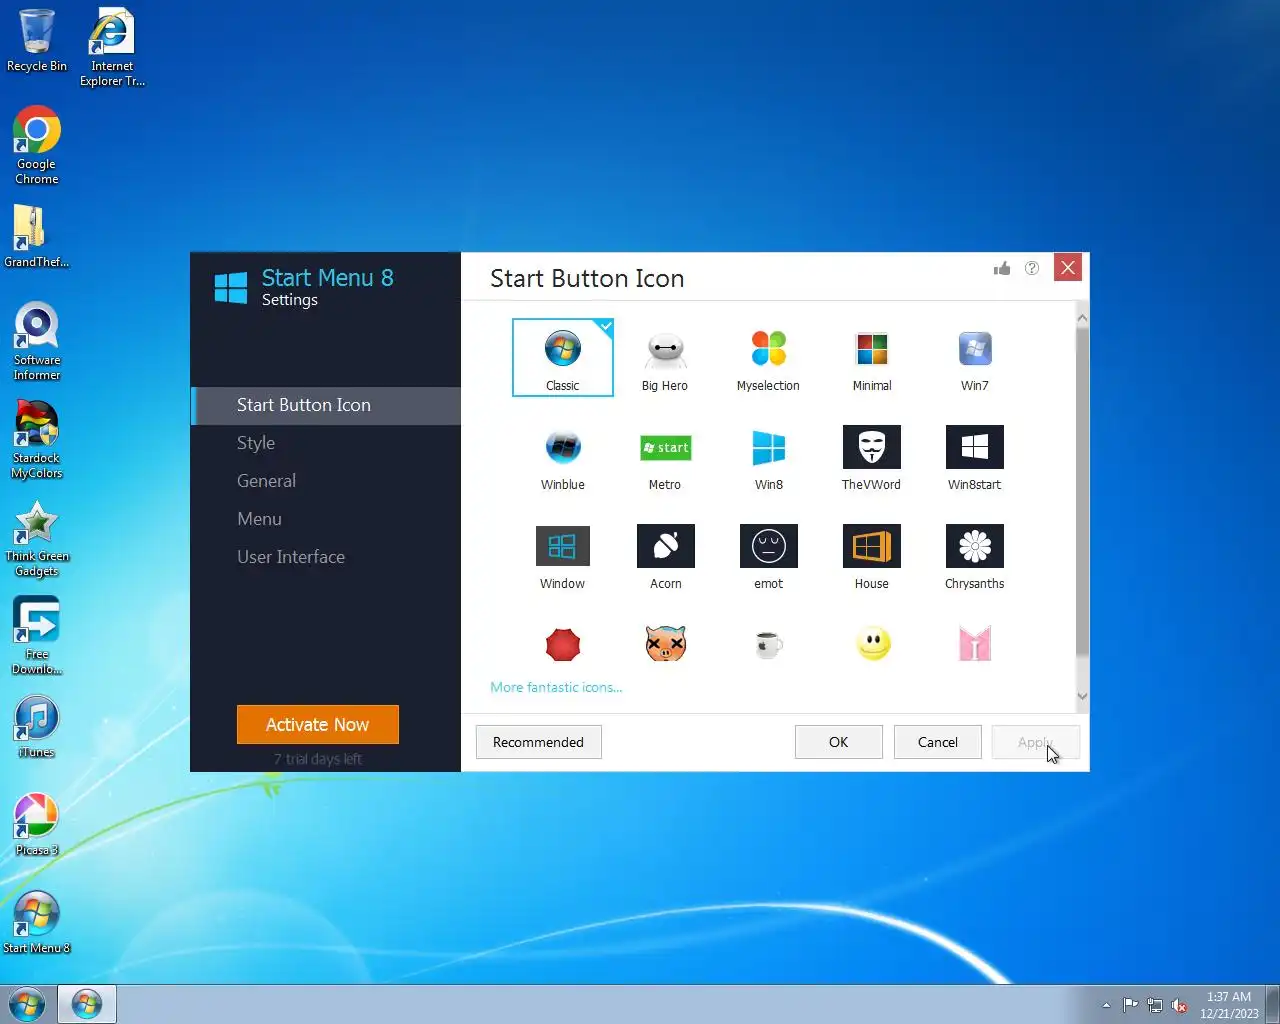Choose the pig face start icon
1280x1024 pixels.
666,644
